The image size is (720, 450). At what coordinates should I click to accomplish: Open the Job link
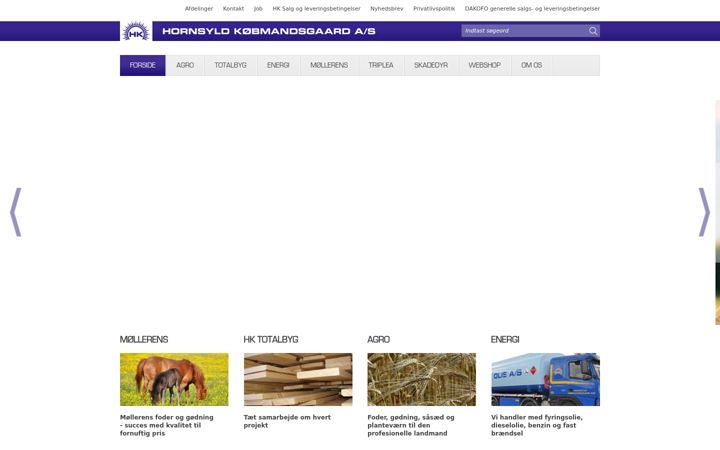click(x=258, y=9)
